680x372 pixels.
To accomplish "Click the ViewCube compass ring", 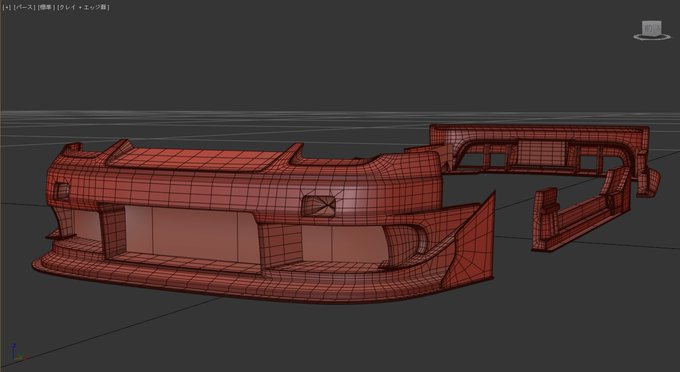I will coord(652,38).
